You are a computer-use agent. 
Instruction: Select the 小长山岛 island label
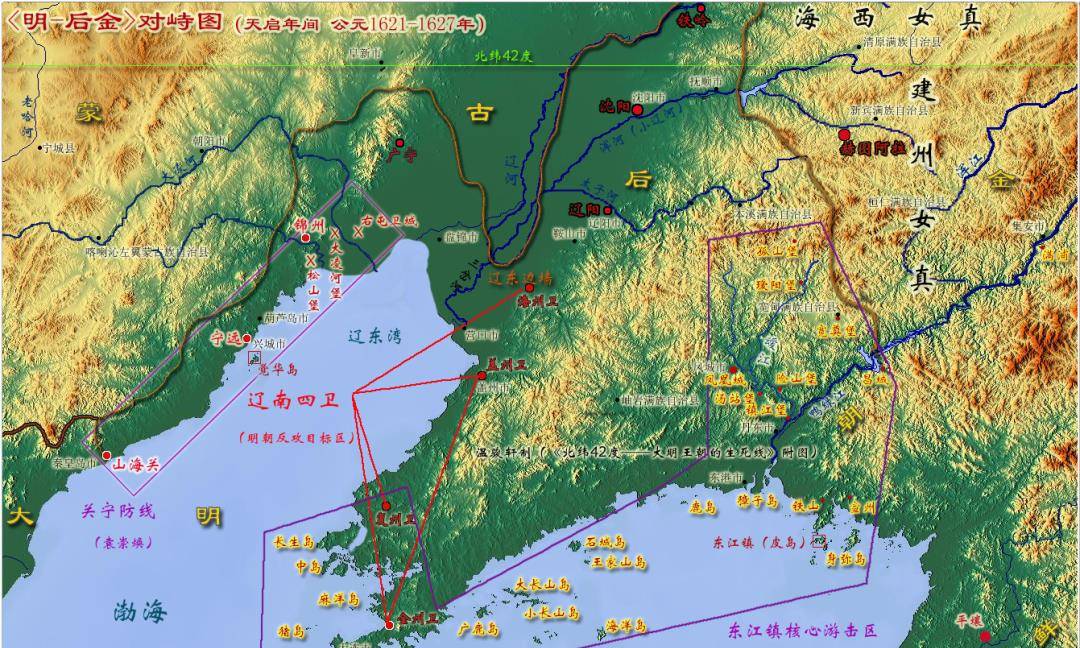(x=551, y=613)
